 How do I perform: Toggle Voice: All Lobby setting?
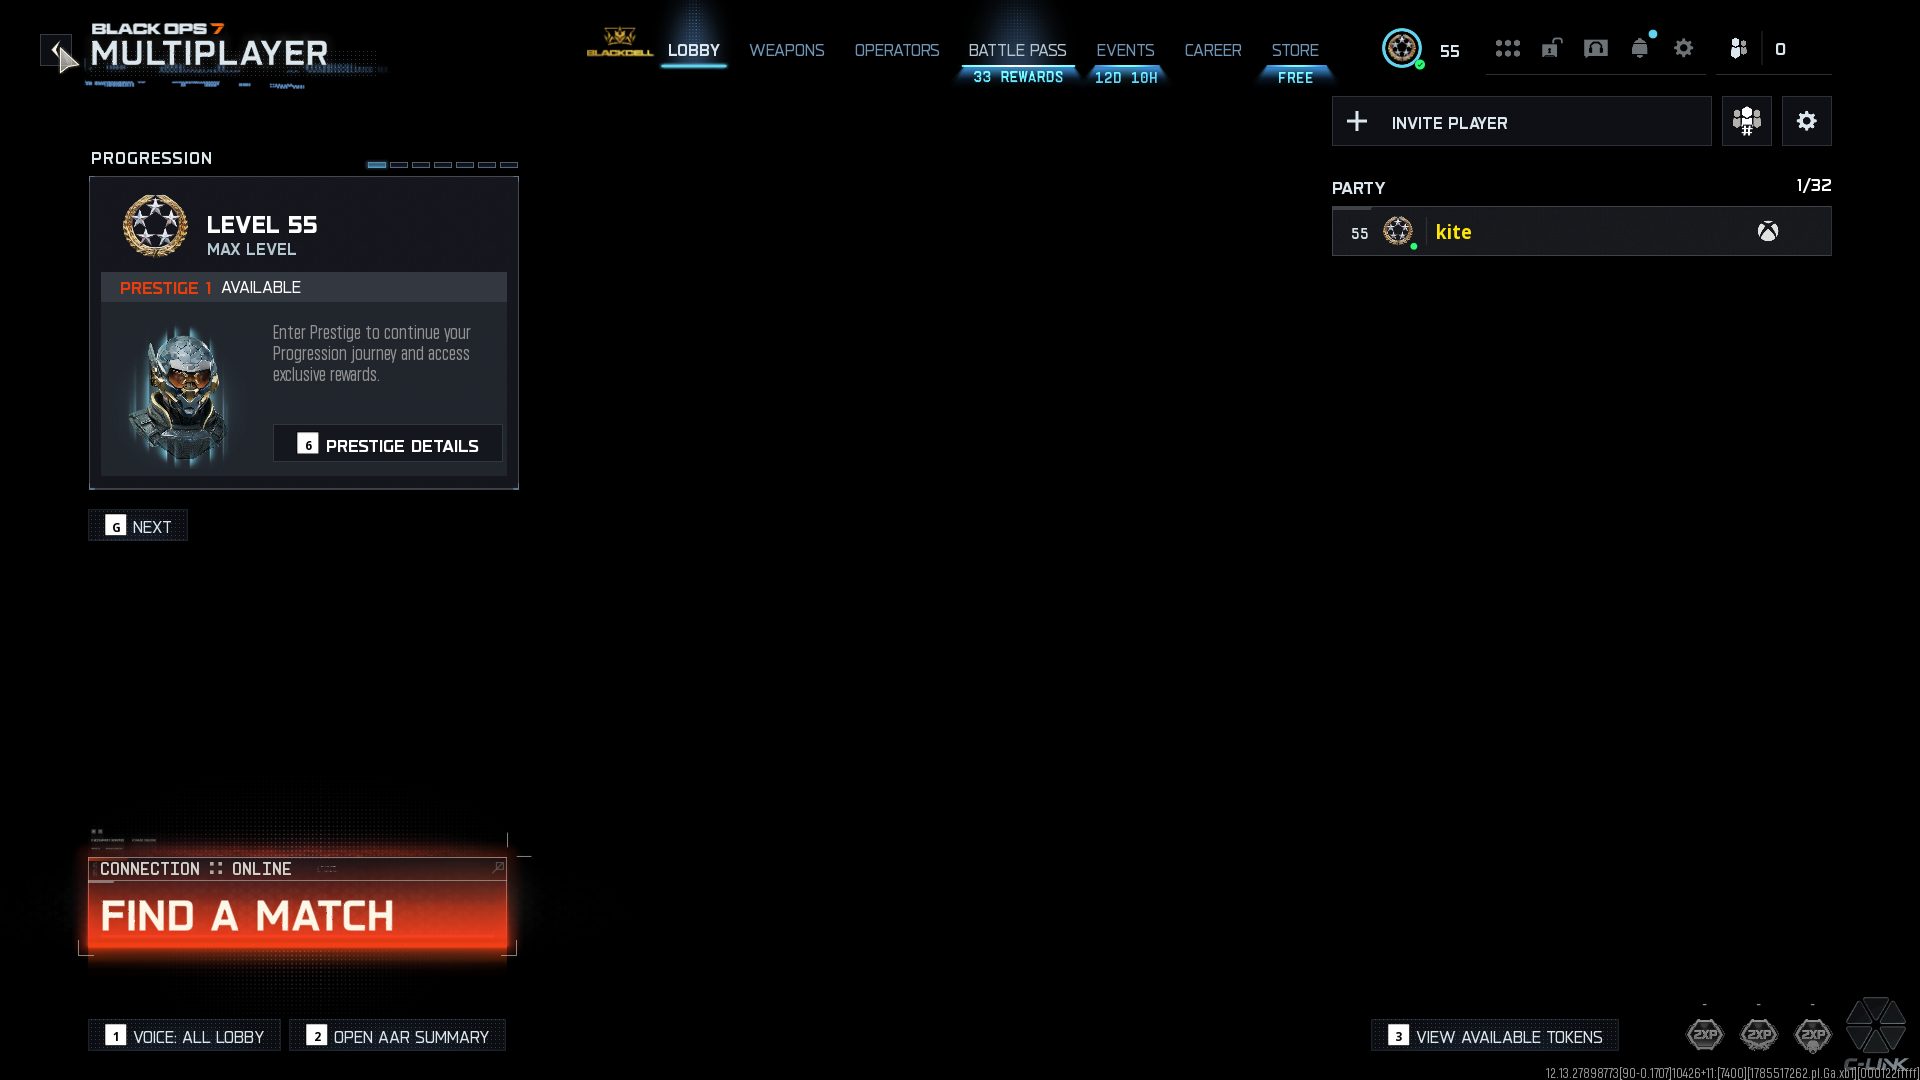185,1036
